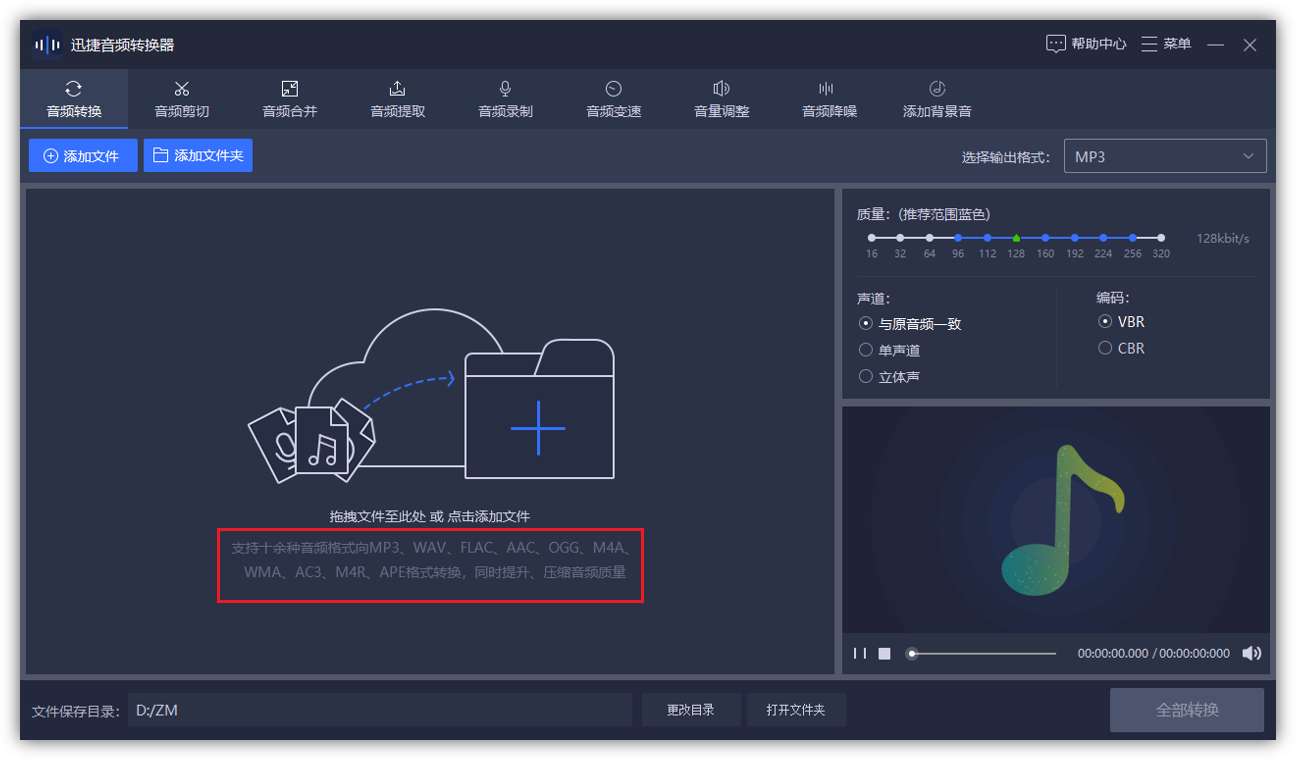Open the 音量调整 (volume adjustment) tool
The height and width of the screenshot is (760, 1296).
[x=721, y=99]
